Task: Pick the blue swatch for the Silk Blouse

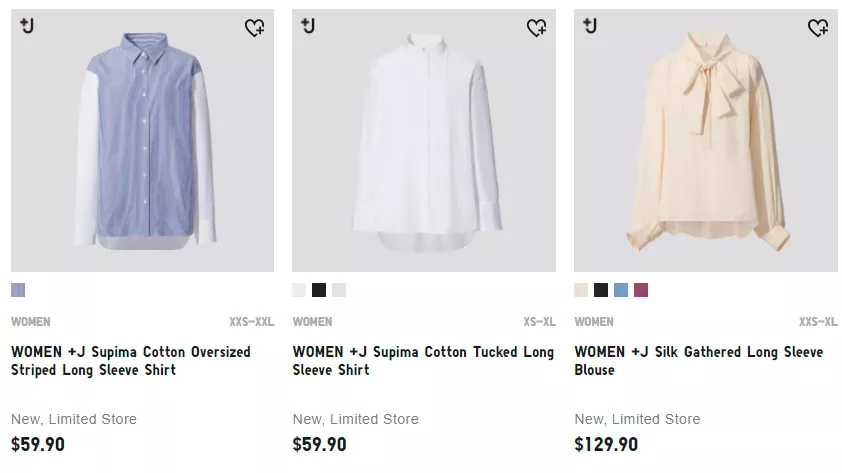Action: click(x=621, y=290)
